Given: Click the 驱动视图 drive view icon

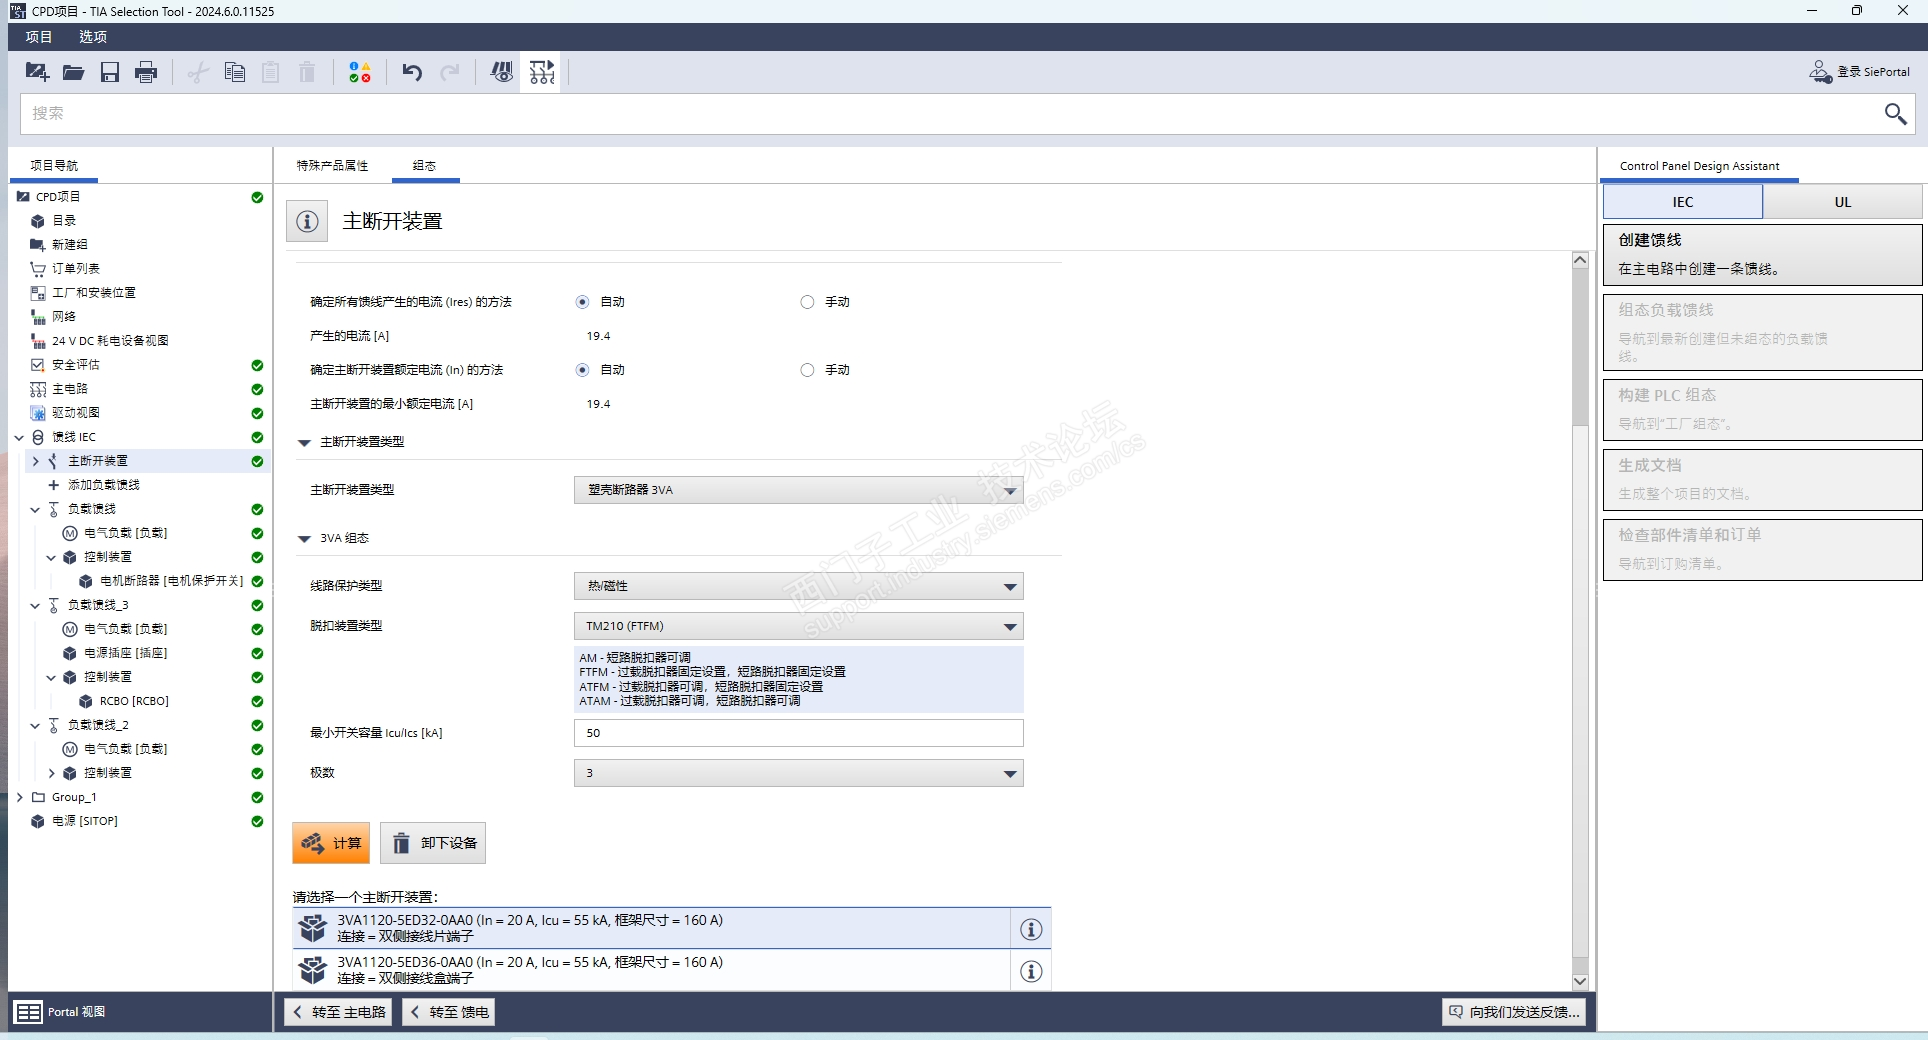Looking at the screenshot, I should point(38,413).
